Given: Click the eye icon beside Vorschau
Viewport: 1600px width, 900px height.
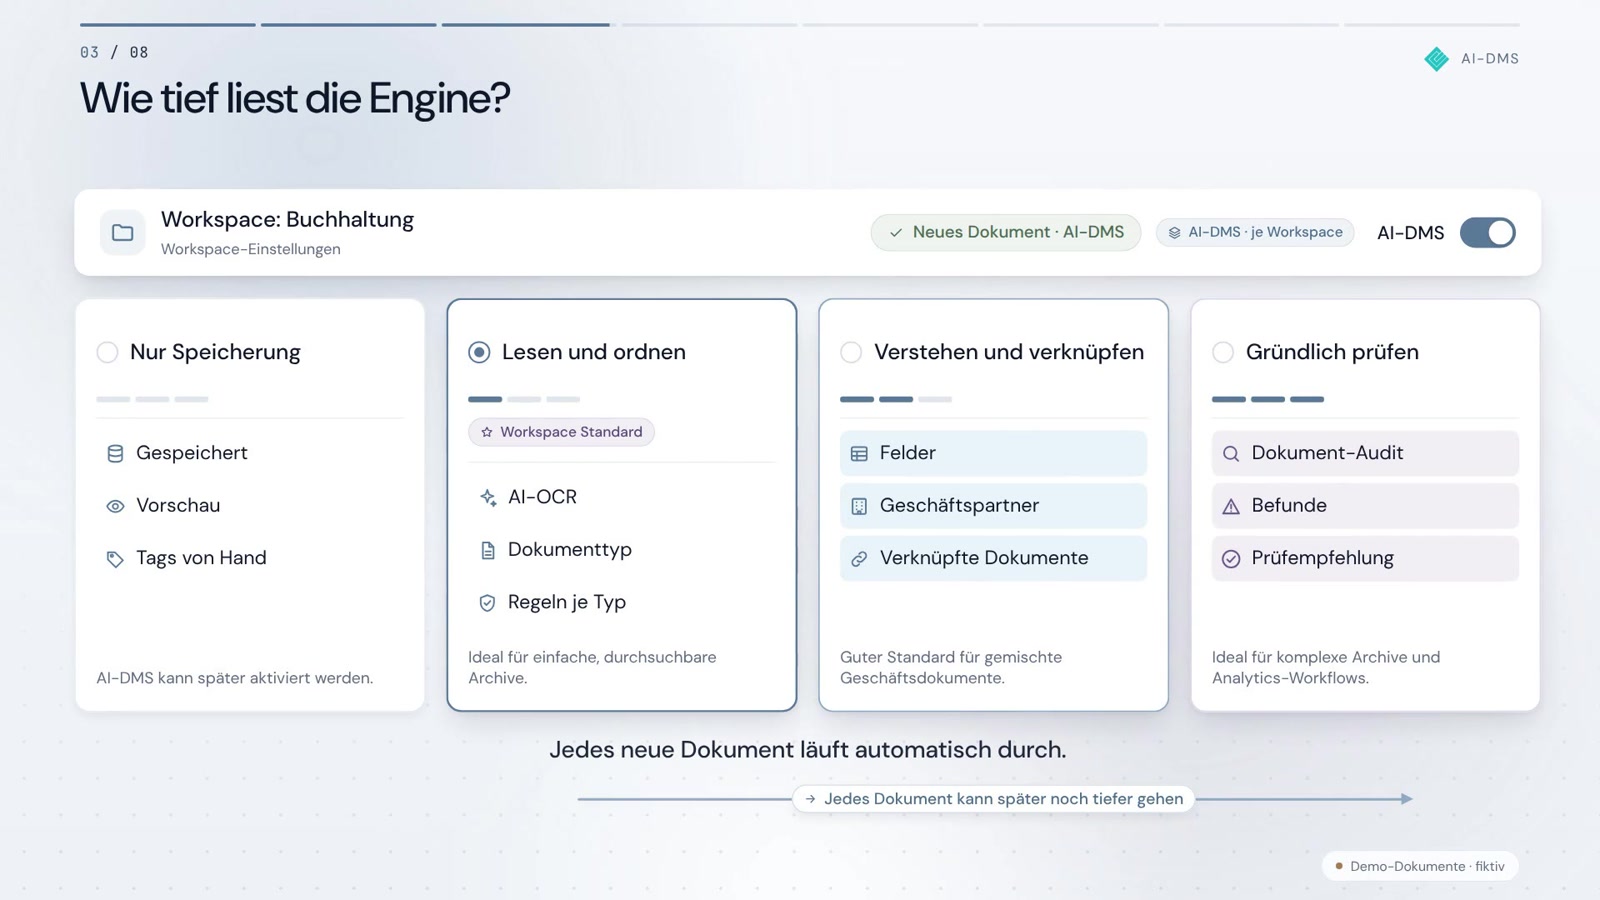Looking at the screenshot, I should tap(115, 506).
